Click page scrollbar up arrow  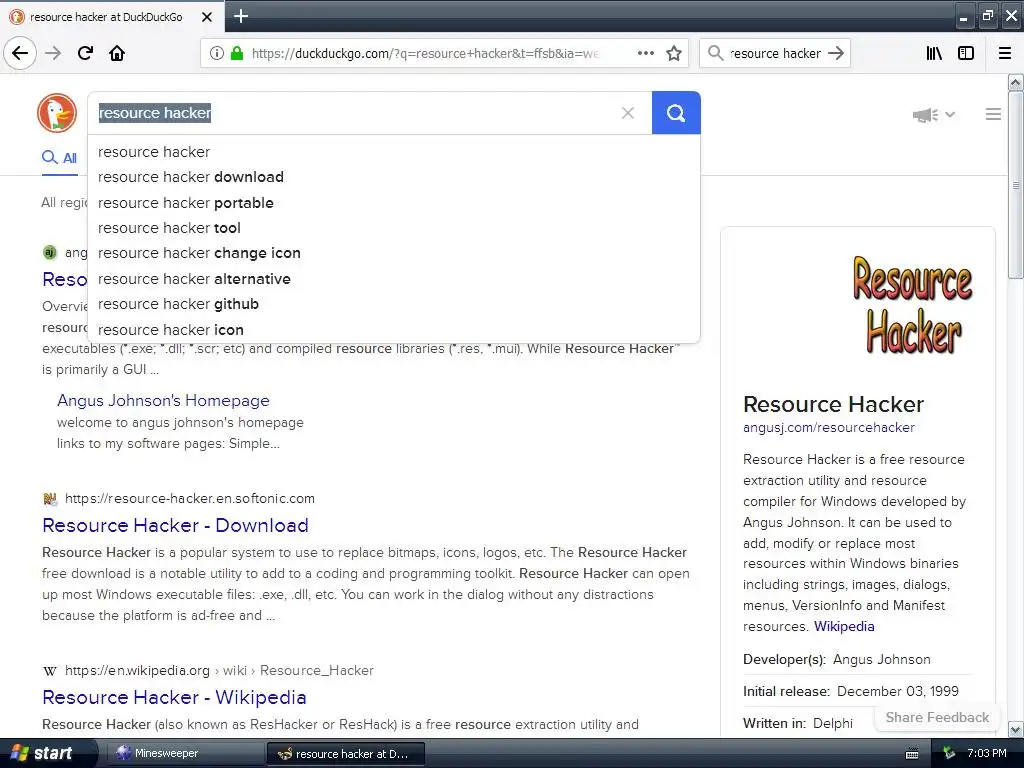click(x=1016, y=82)
